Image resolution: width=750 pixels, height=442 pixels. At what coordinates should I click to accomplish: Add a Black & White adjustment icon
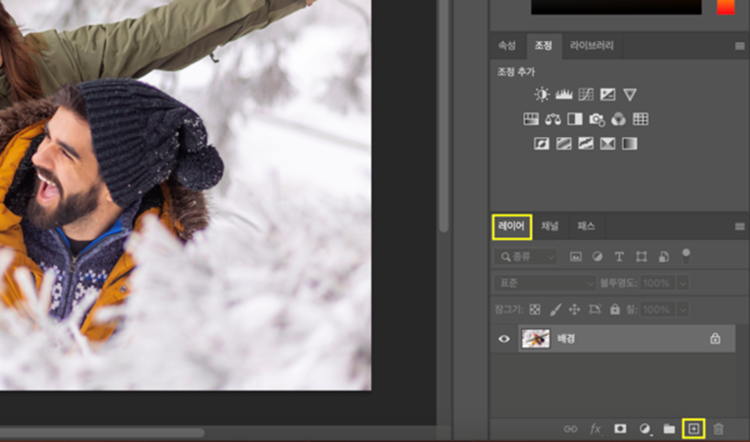[575, 119]
